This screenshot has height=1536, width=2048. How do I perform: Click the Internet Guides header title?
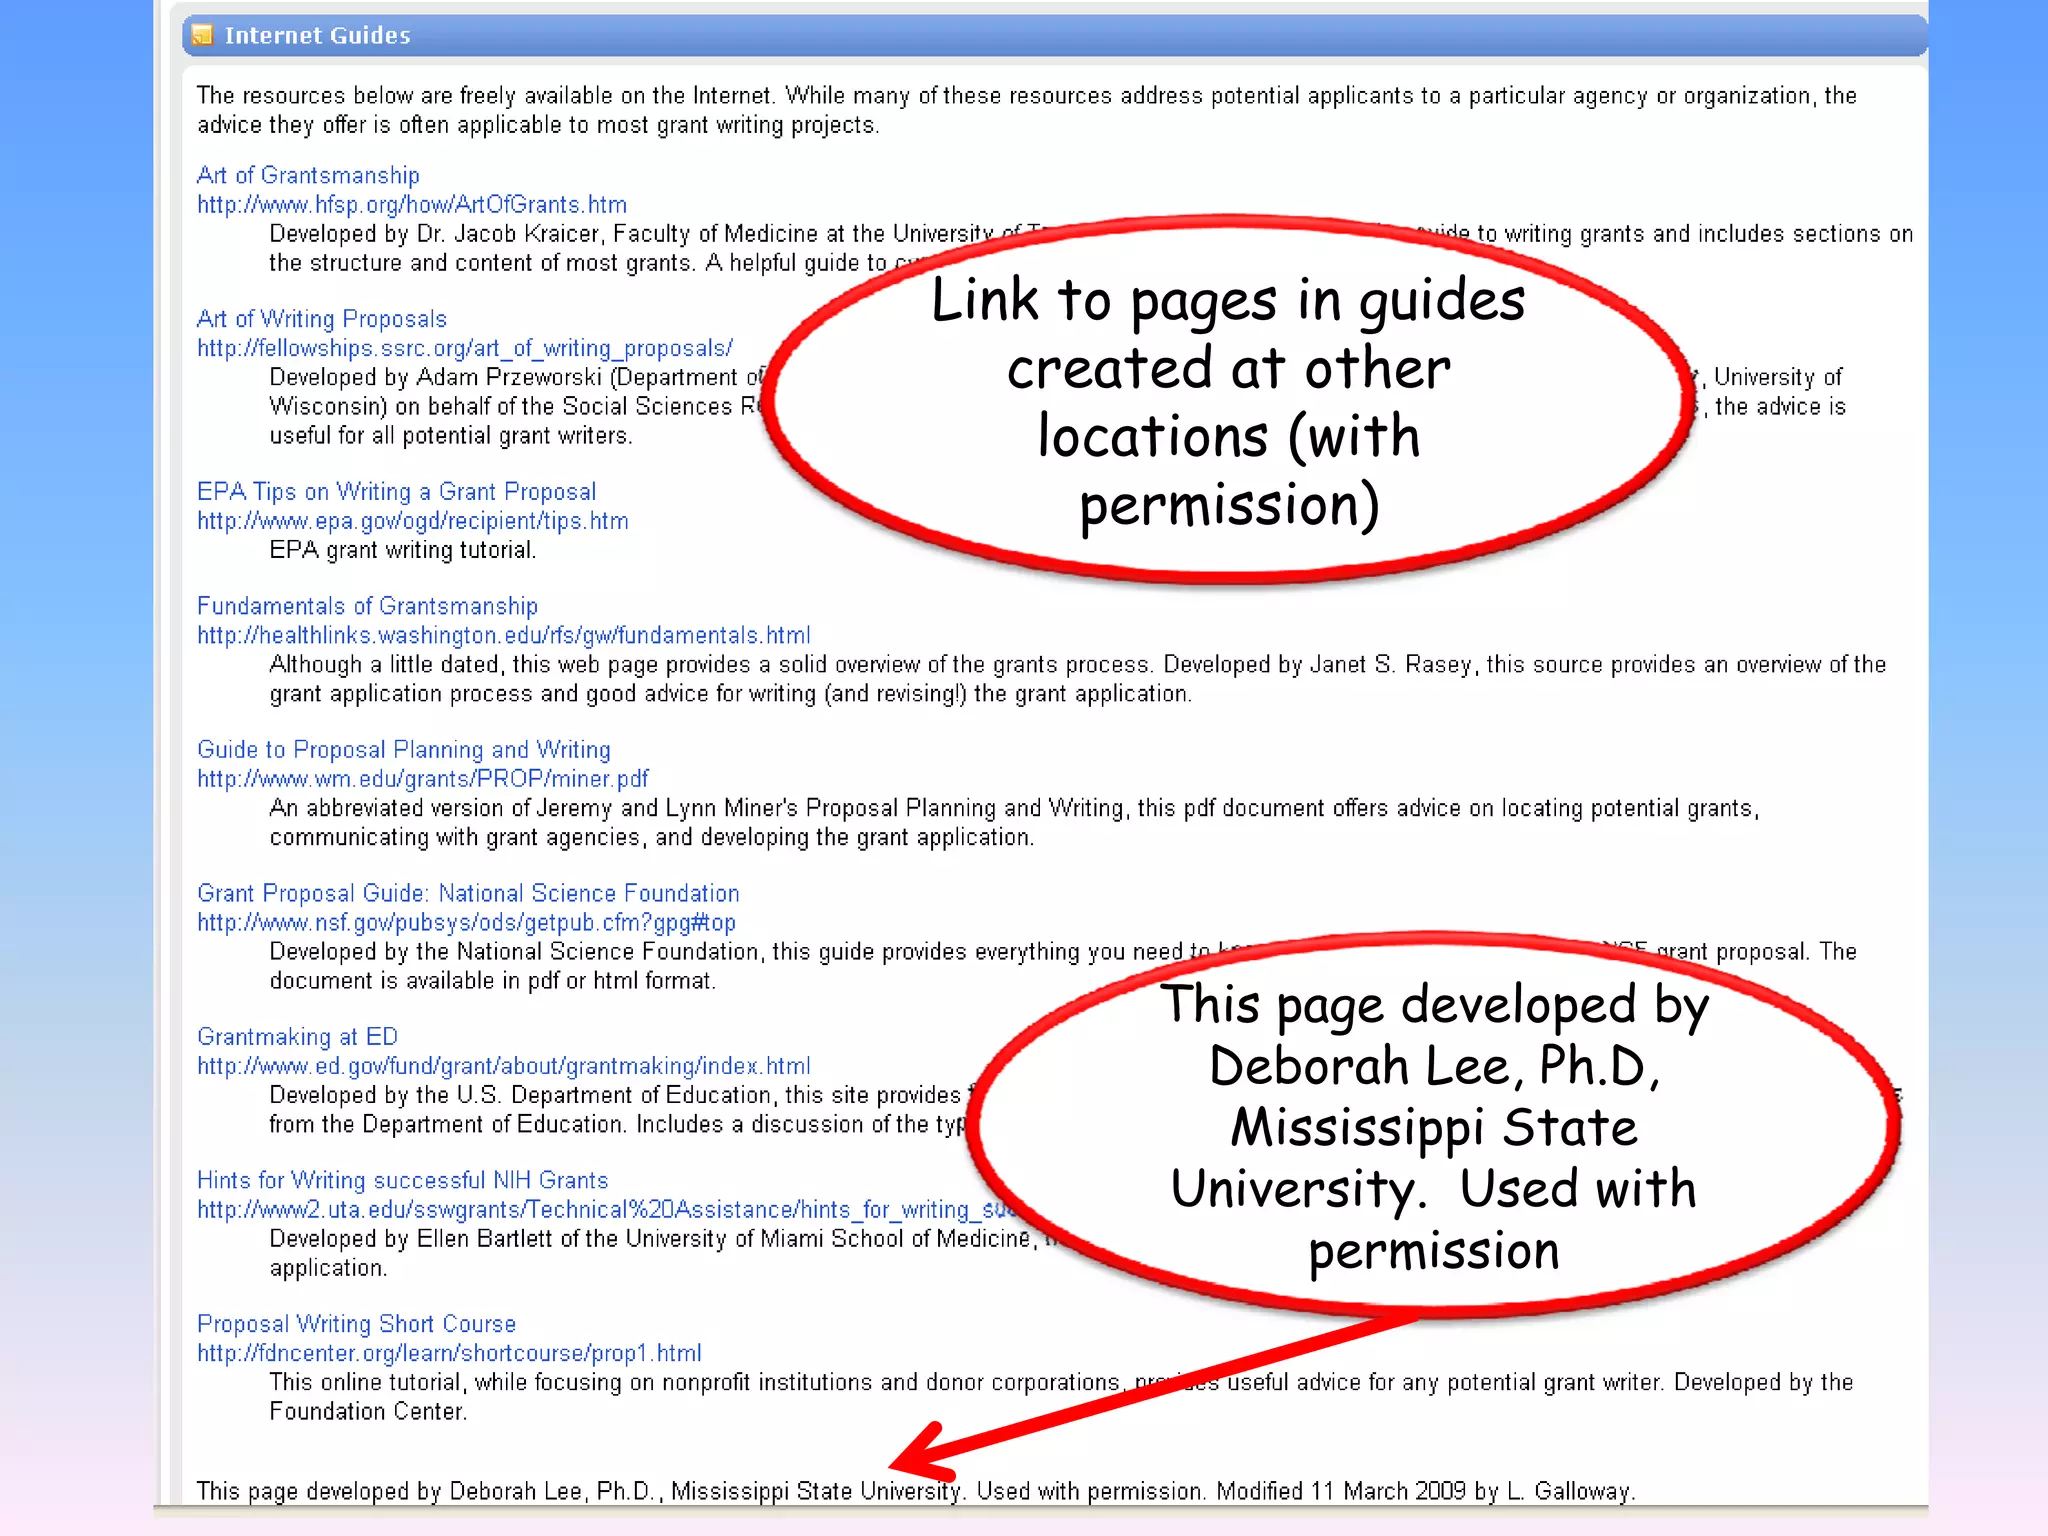point(317,35)
